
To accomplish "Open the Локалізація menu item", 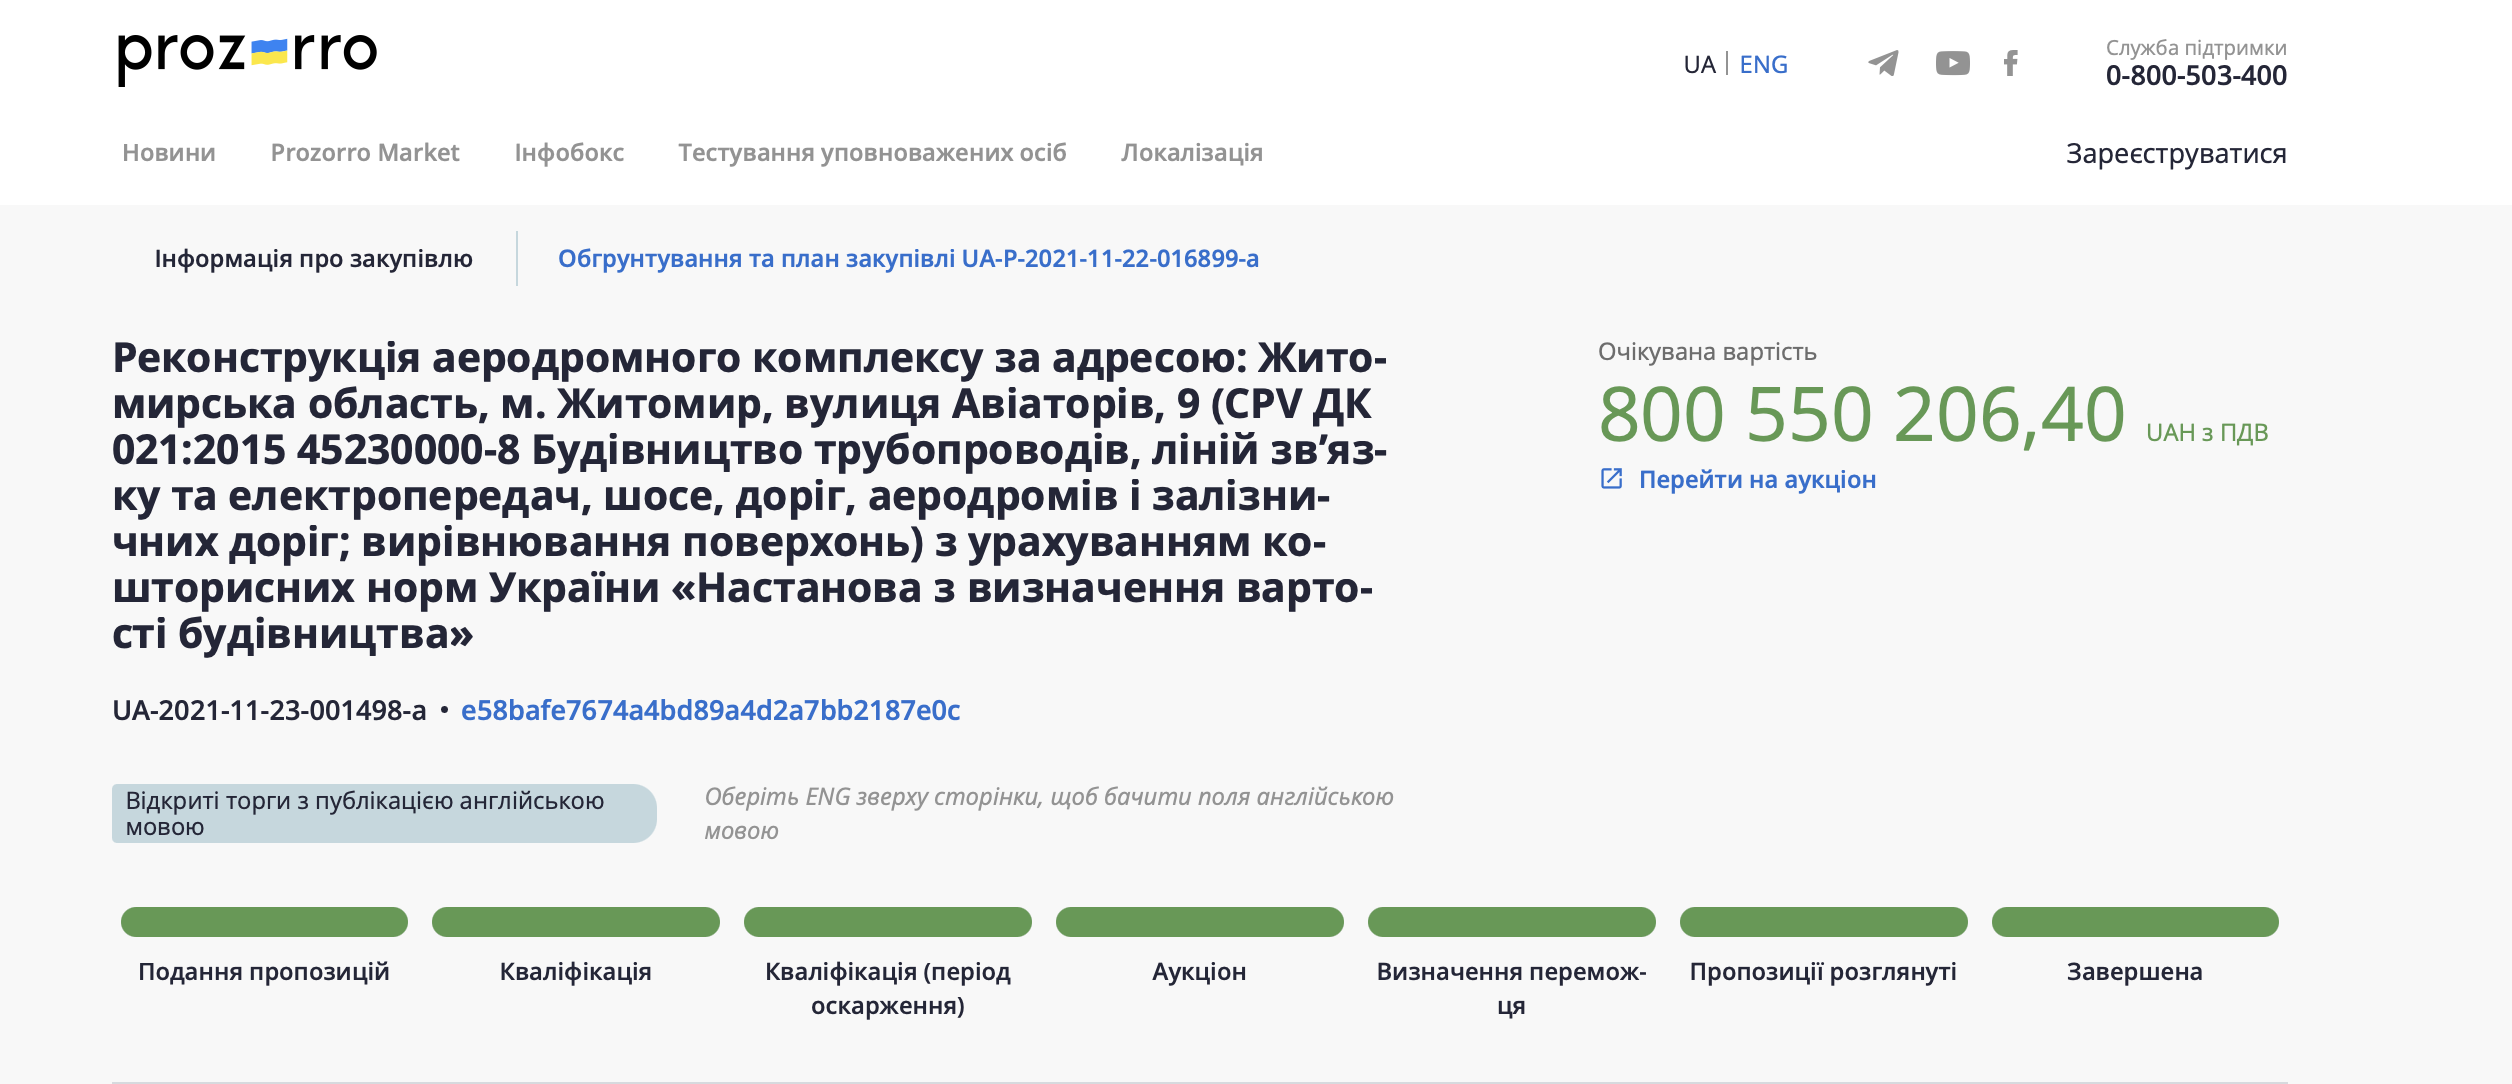I will (x=1192, y=152).
